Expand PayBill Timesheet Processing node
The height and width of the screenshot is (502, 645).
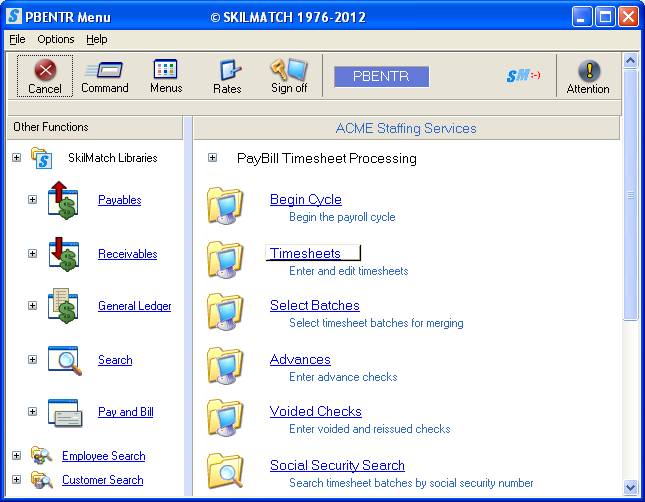(x=212, y=158)
